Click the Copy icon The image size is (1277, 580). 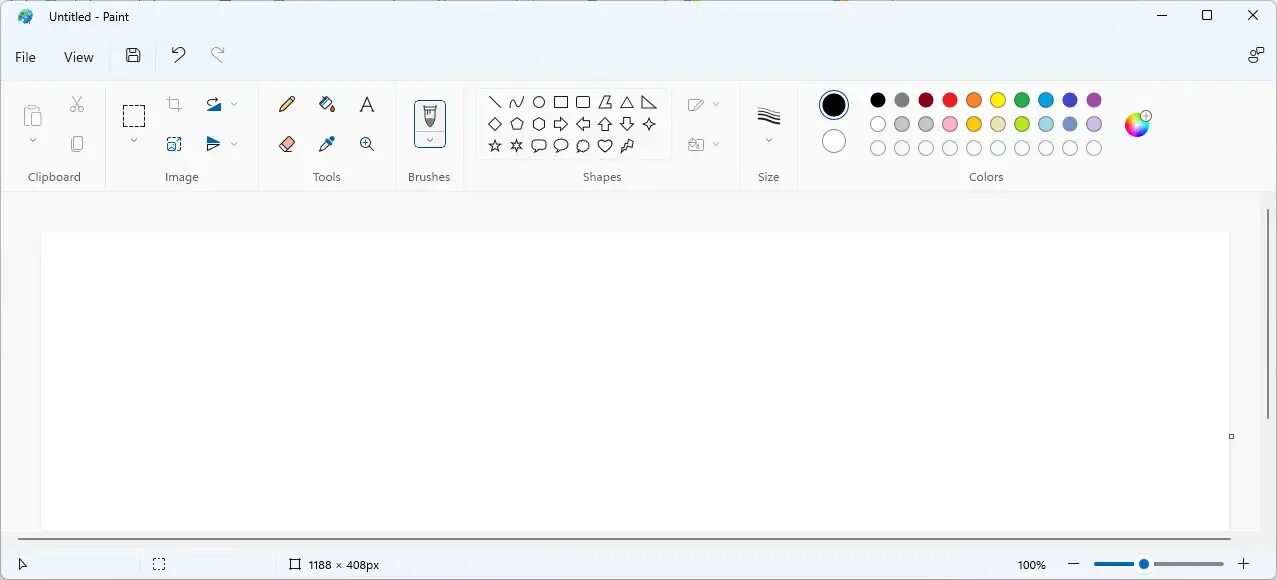[x=77, y=144]
